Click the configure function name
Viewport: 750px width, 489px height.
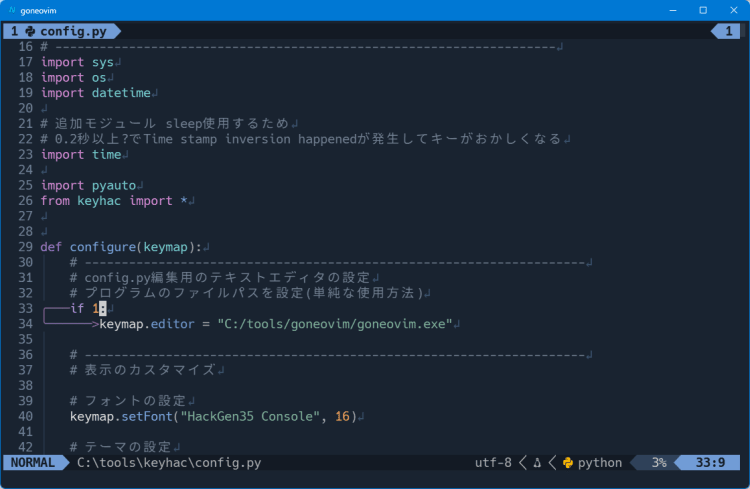pos(103,247)
